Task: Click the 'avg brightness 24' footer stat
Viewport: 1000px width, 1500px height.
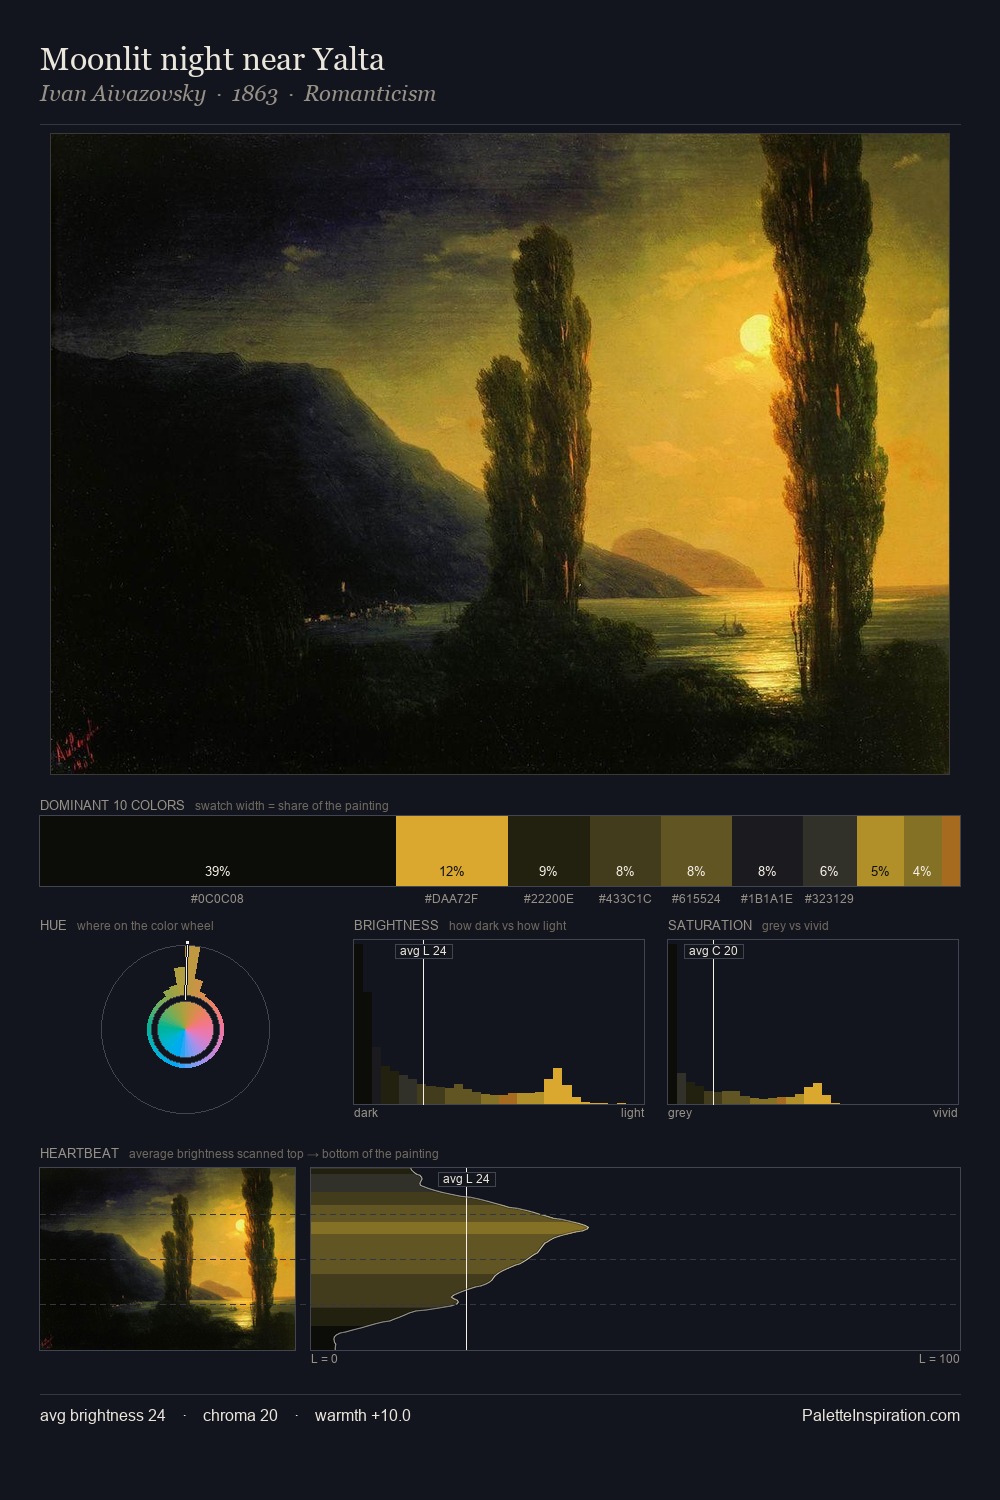Action: click(103, 1415)
